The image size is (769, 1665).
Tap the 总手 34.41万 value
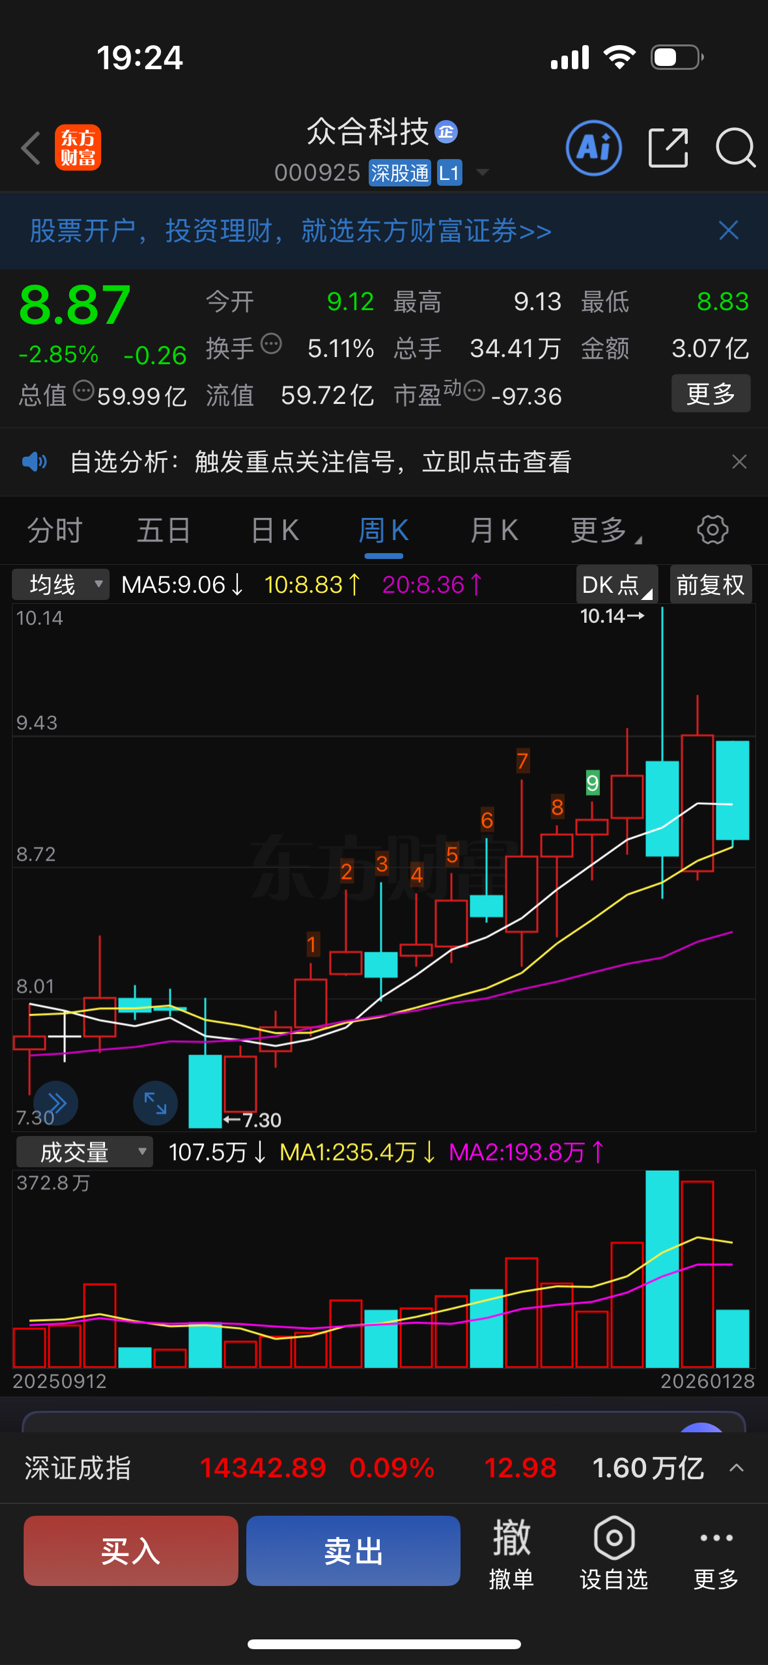coord(515,349)
